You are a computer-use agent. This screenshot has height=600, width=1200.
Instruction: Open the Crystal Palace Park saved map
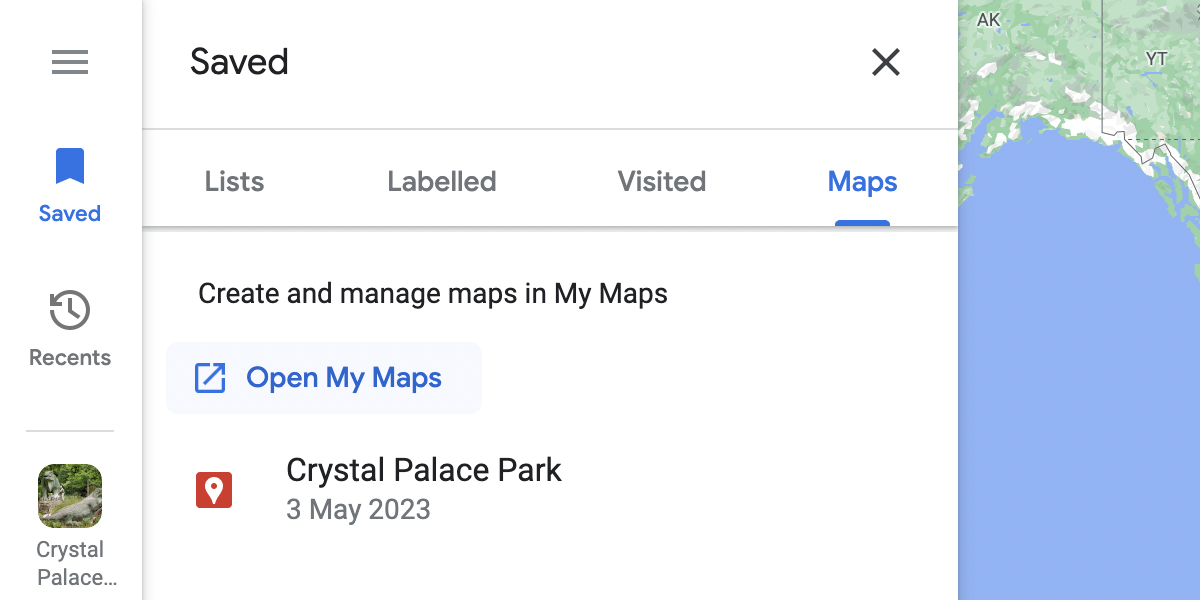(x=423, y=470)
